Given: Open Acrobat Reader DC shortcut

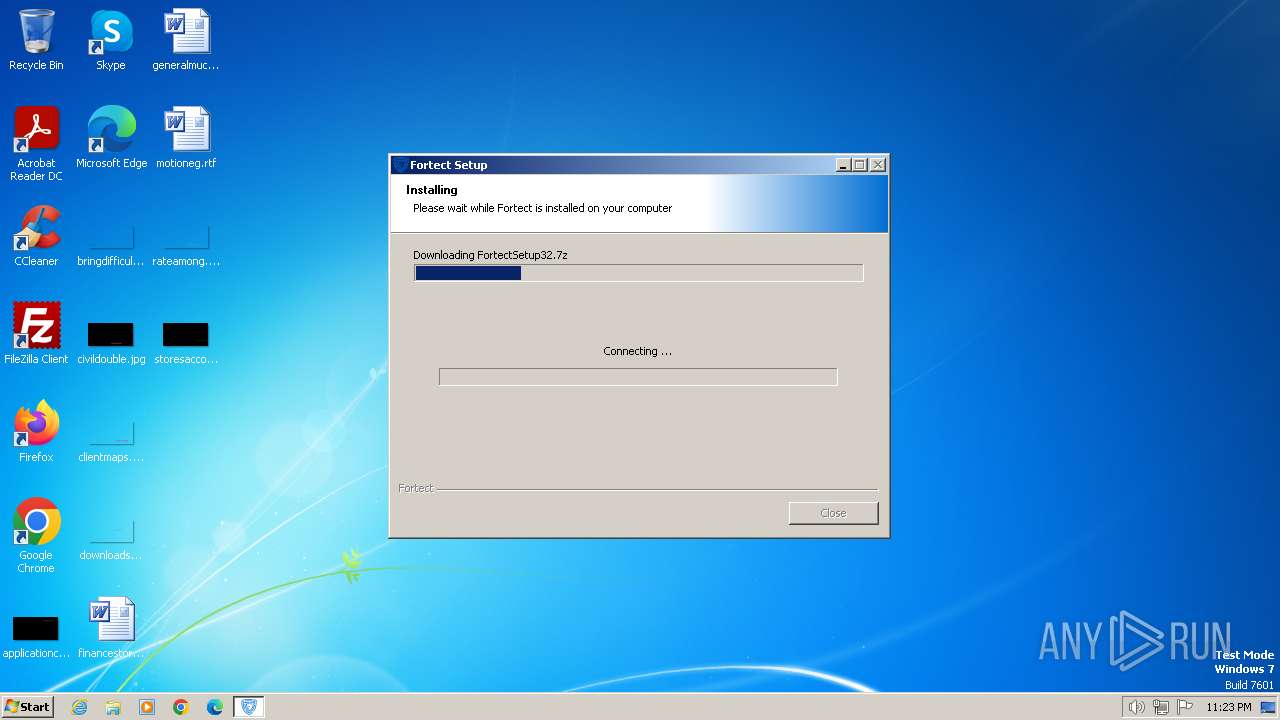Looking at the screenshot, I should 36,144.
